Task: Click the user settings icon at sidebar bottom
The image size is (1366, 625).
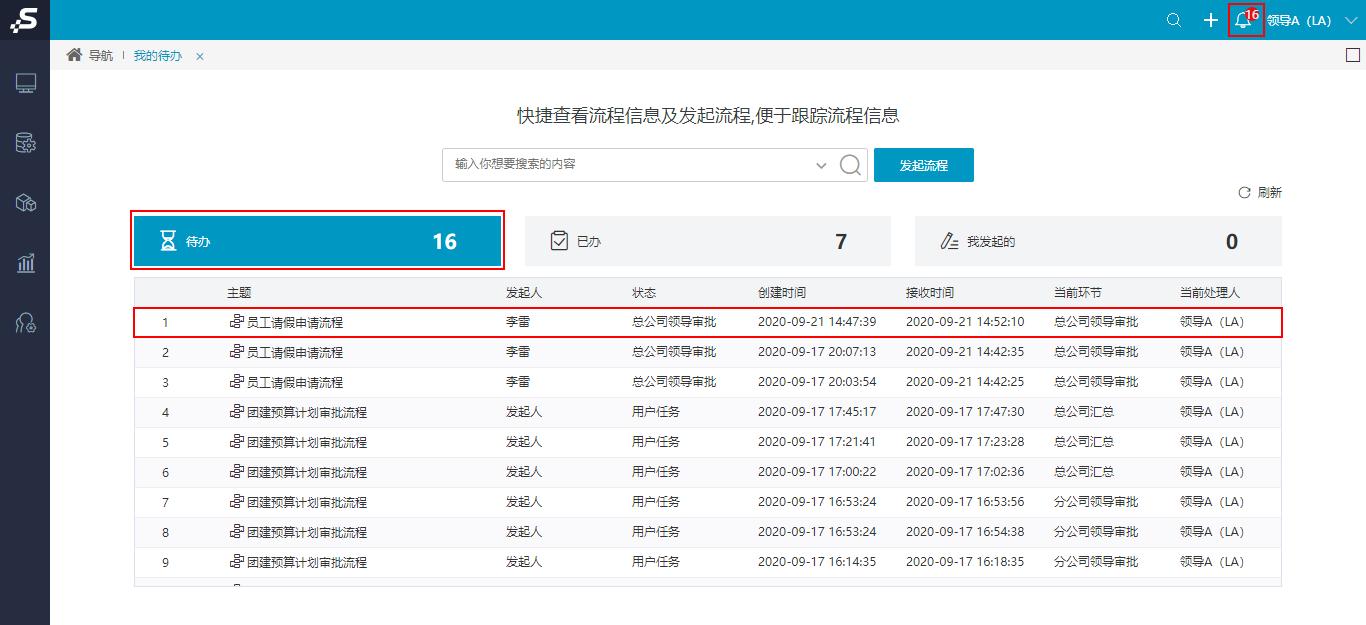Action: [25, 323]
